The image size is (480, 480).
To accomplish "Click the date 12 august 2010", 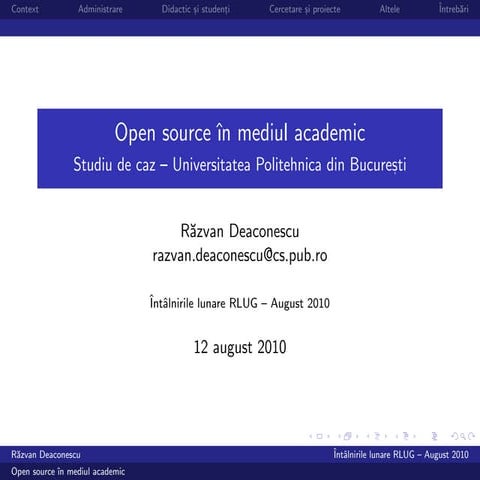I will 240,347.
